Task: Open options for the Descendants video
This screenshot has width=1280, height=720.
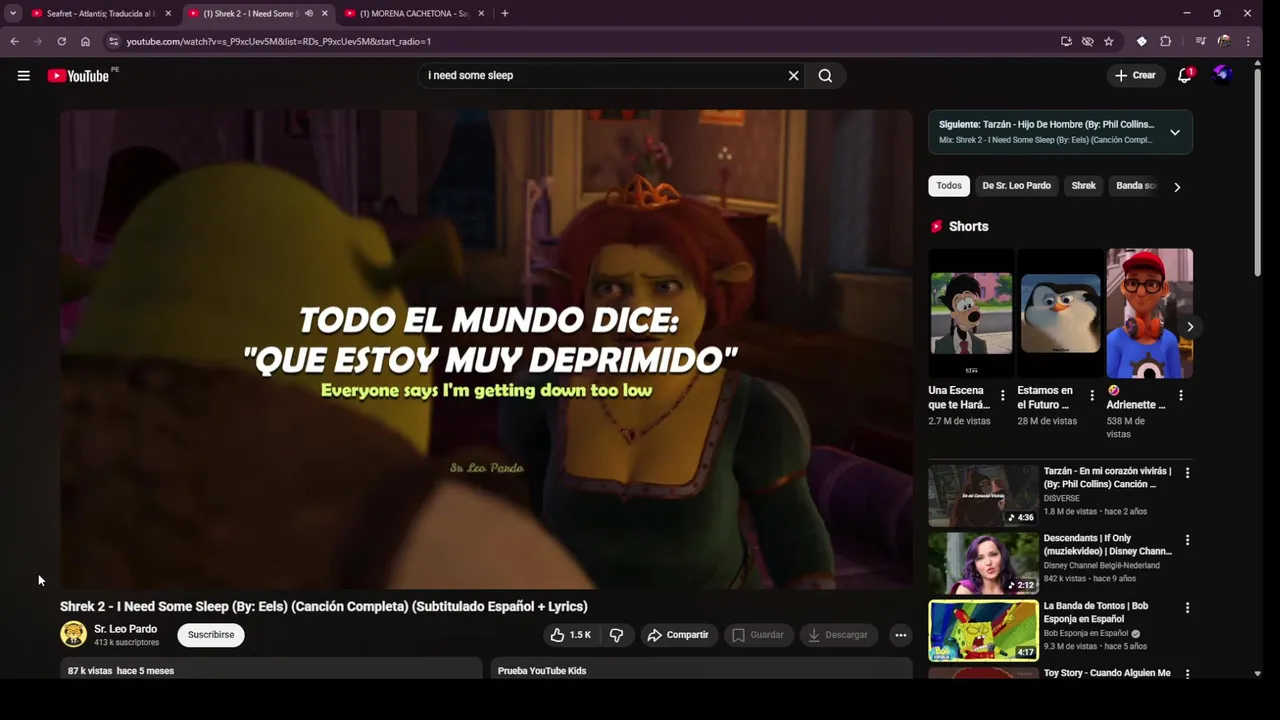Action: 1187,540
